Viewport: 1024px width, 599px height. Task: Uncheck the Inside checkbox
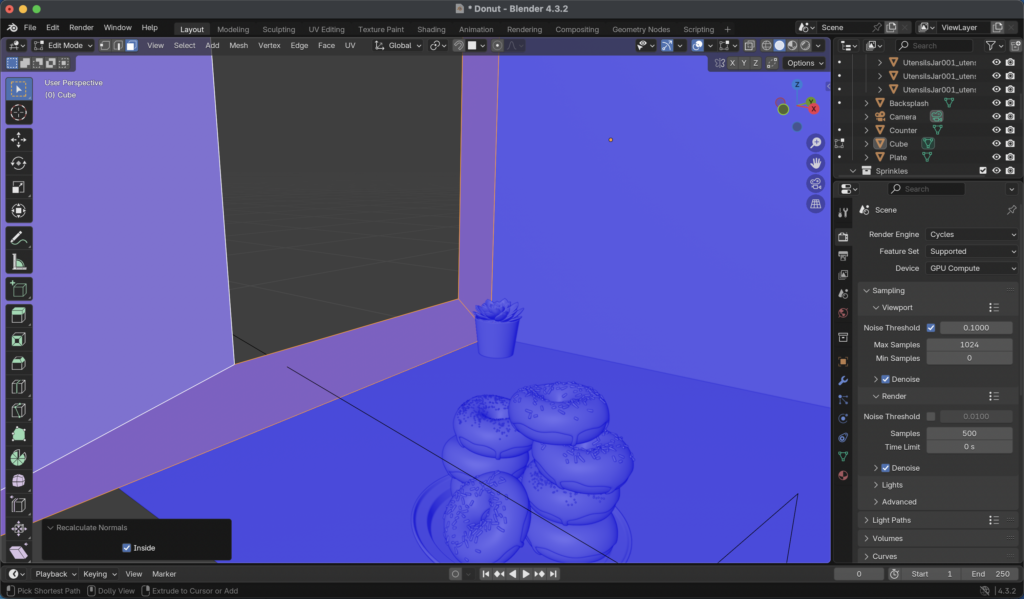(x=127, y=548)
